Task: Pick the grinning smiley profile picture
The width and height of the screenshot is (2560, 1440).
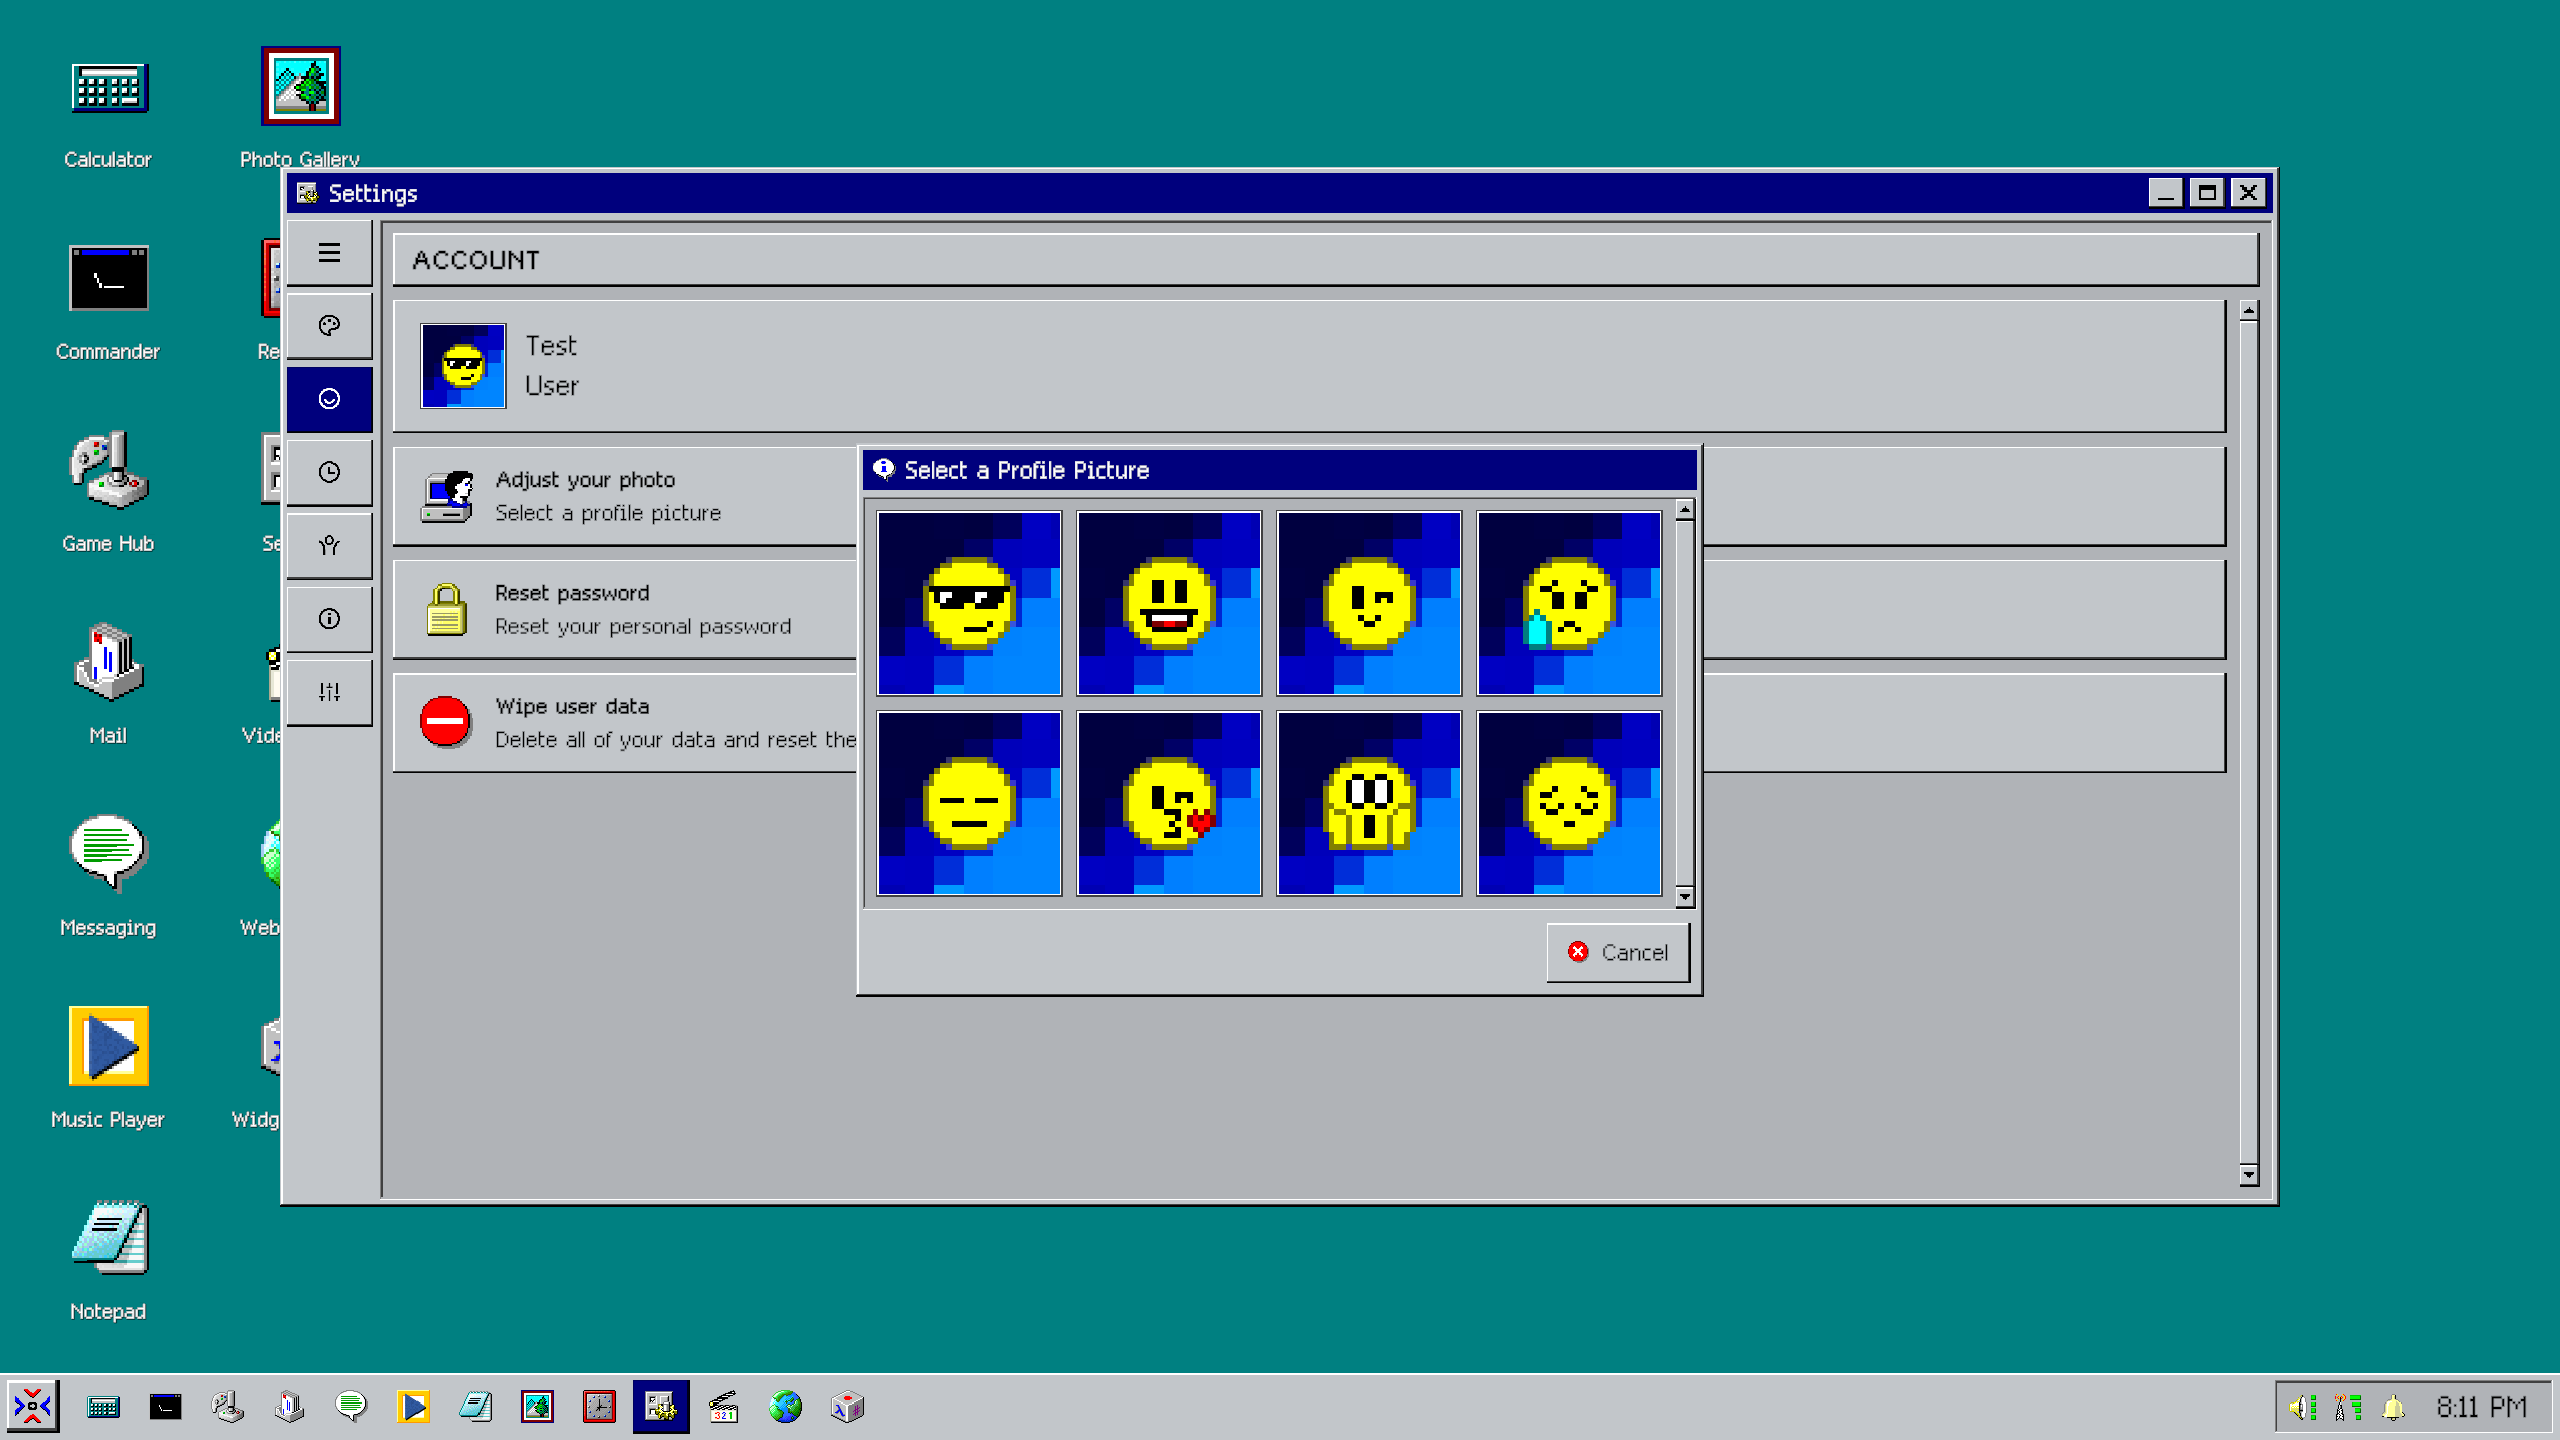Action: pos(1168,603)
